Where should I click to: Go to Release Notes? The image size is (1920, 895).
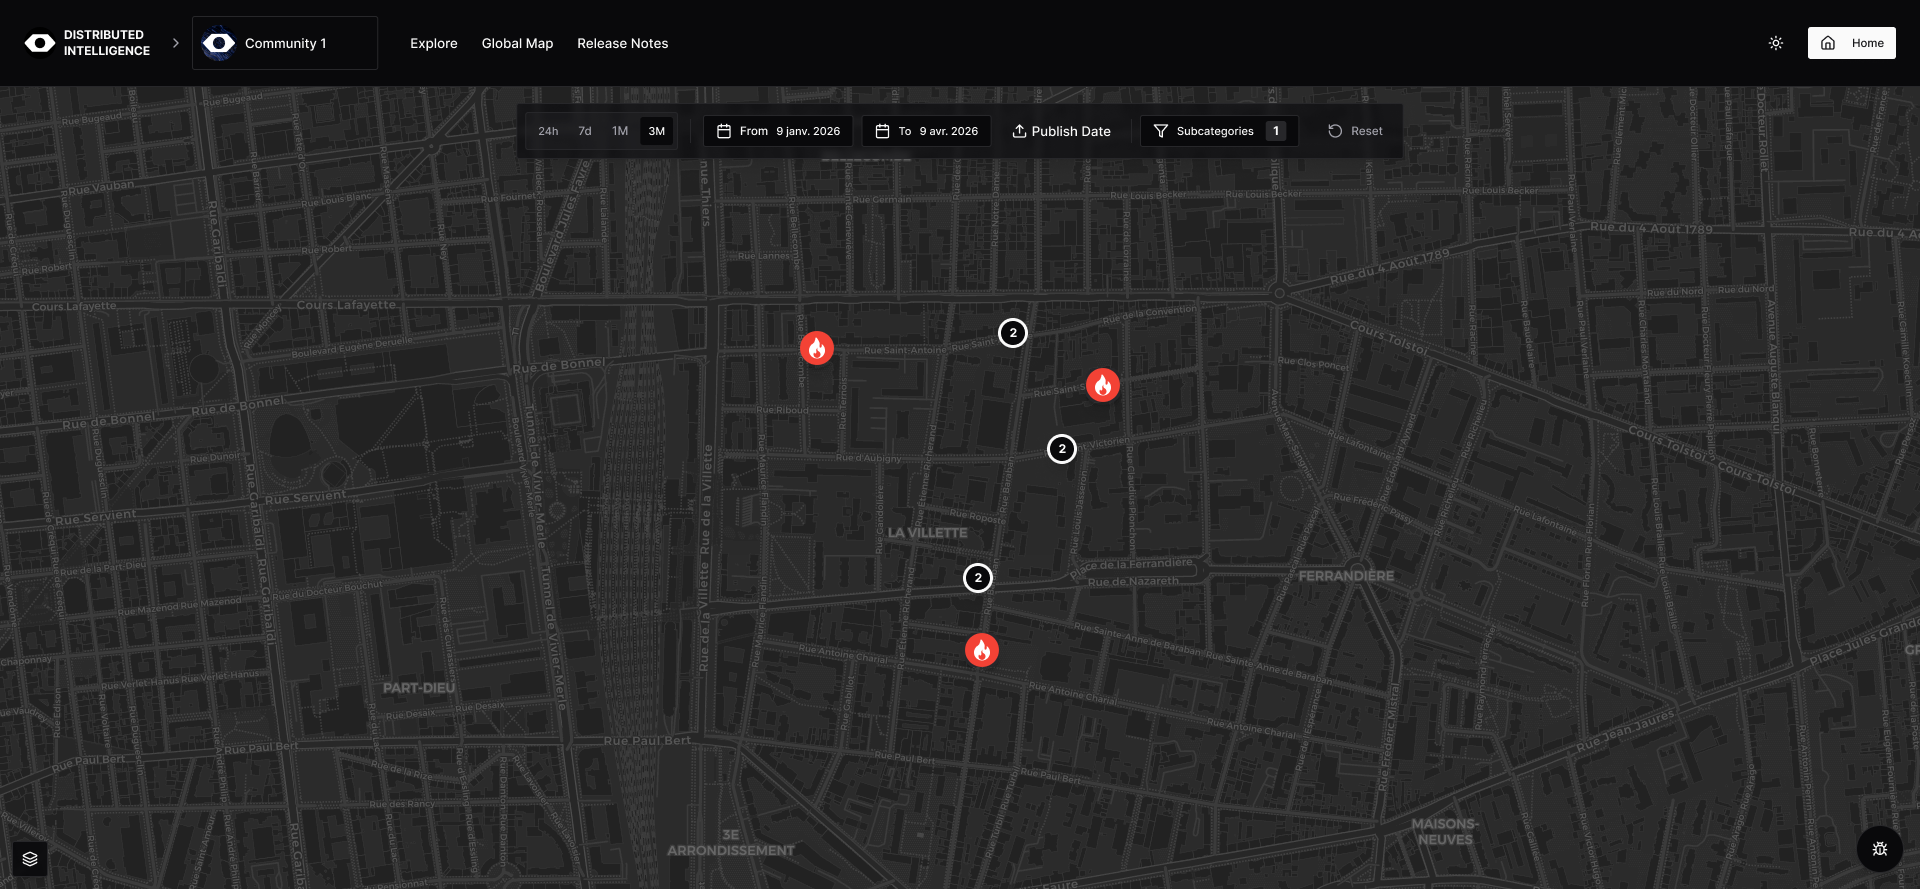point(622,43)
